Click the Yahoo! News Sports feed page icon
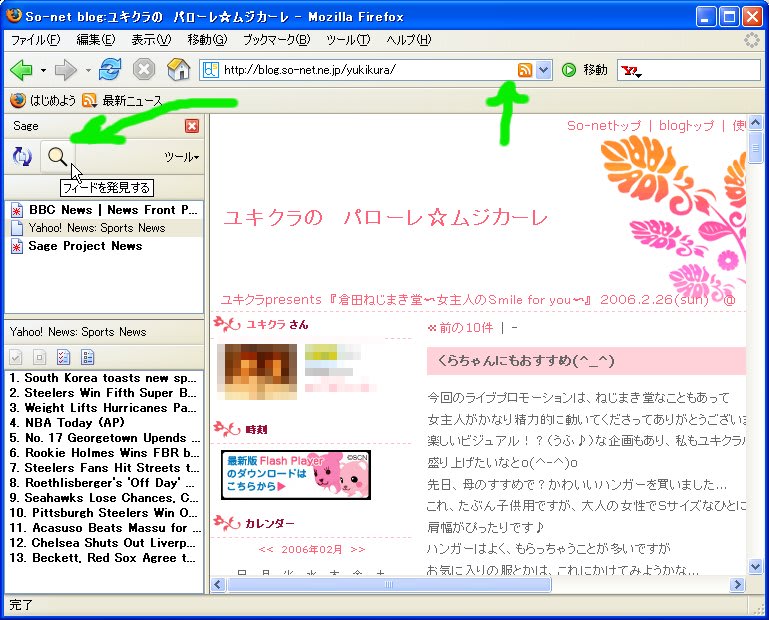The height and width of the screenshot is (620, 769). (x=17, y=228)
